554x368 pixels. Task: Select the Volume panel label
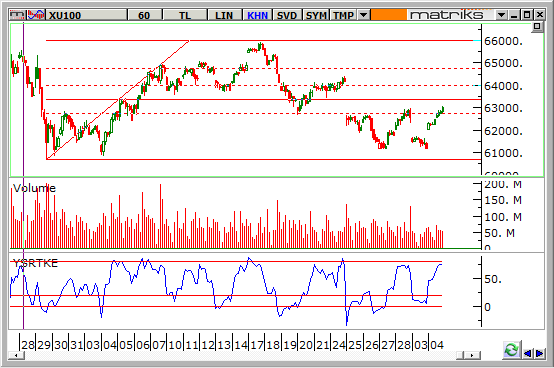click(x=35, y=188)
